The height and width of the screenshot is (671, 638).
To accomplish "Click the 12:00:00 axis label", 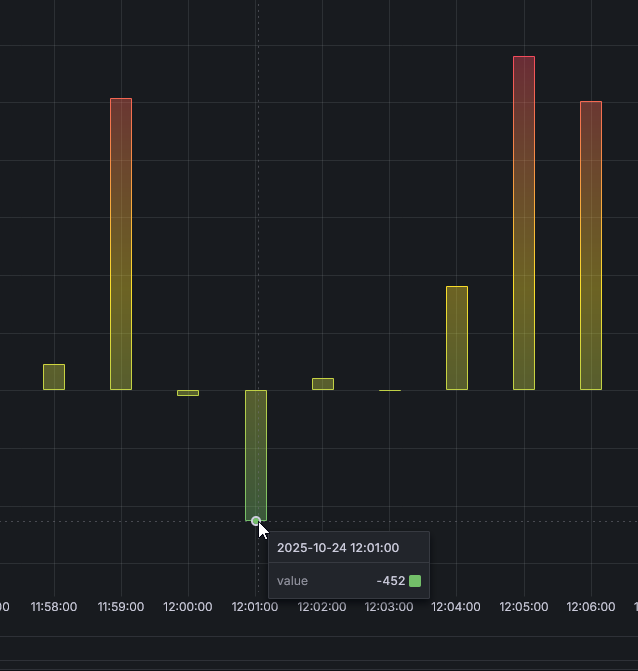I will [187, 607].
